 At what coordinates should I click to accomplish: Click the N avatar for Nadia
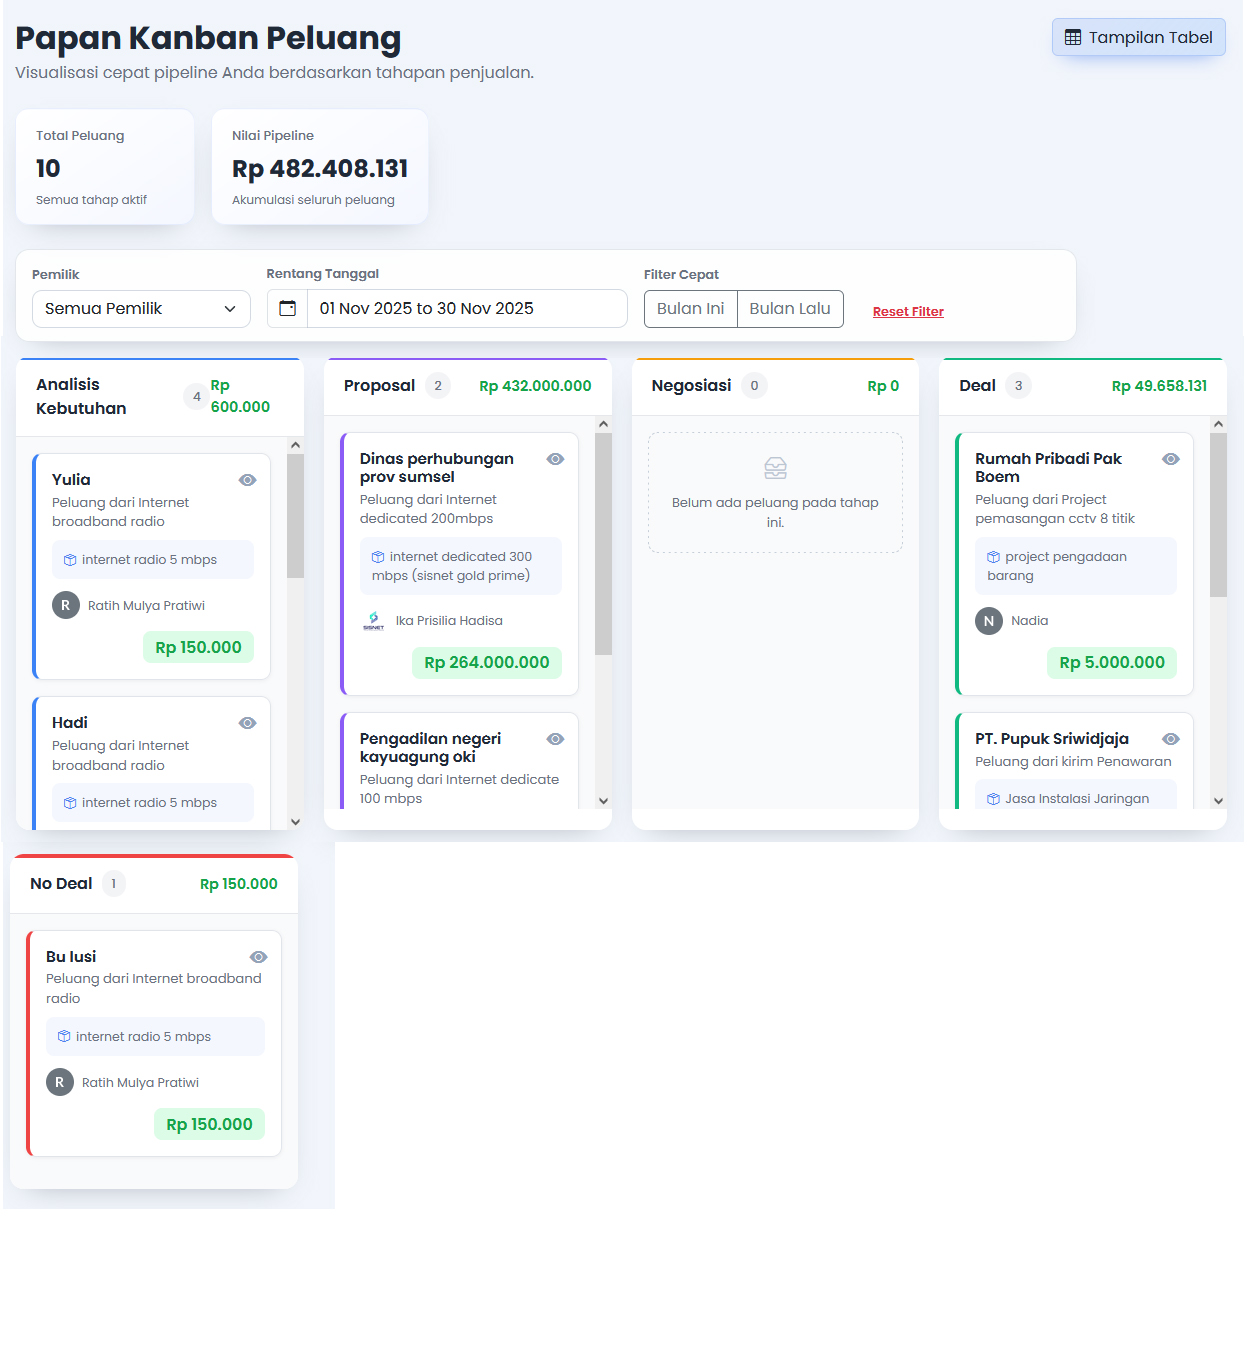point(988,621)
